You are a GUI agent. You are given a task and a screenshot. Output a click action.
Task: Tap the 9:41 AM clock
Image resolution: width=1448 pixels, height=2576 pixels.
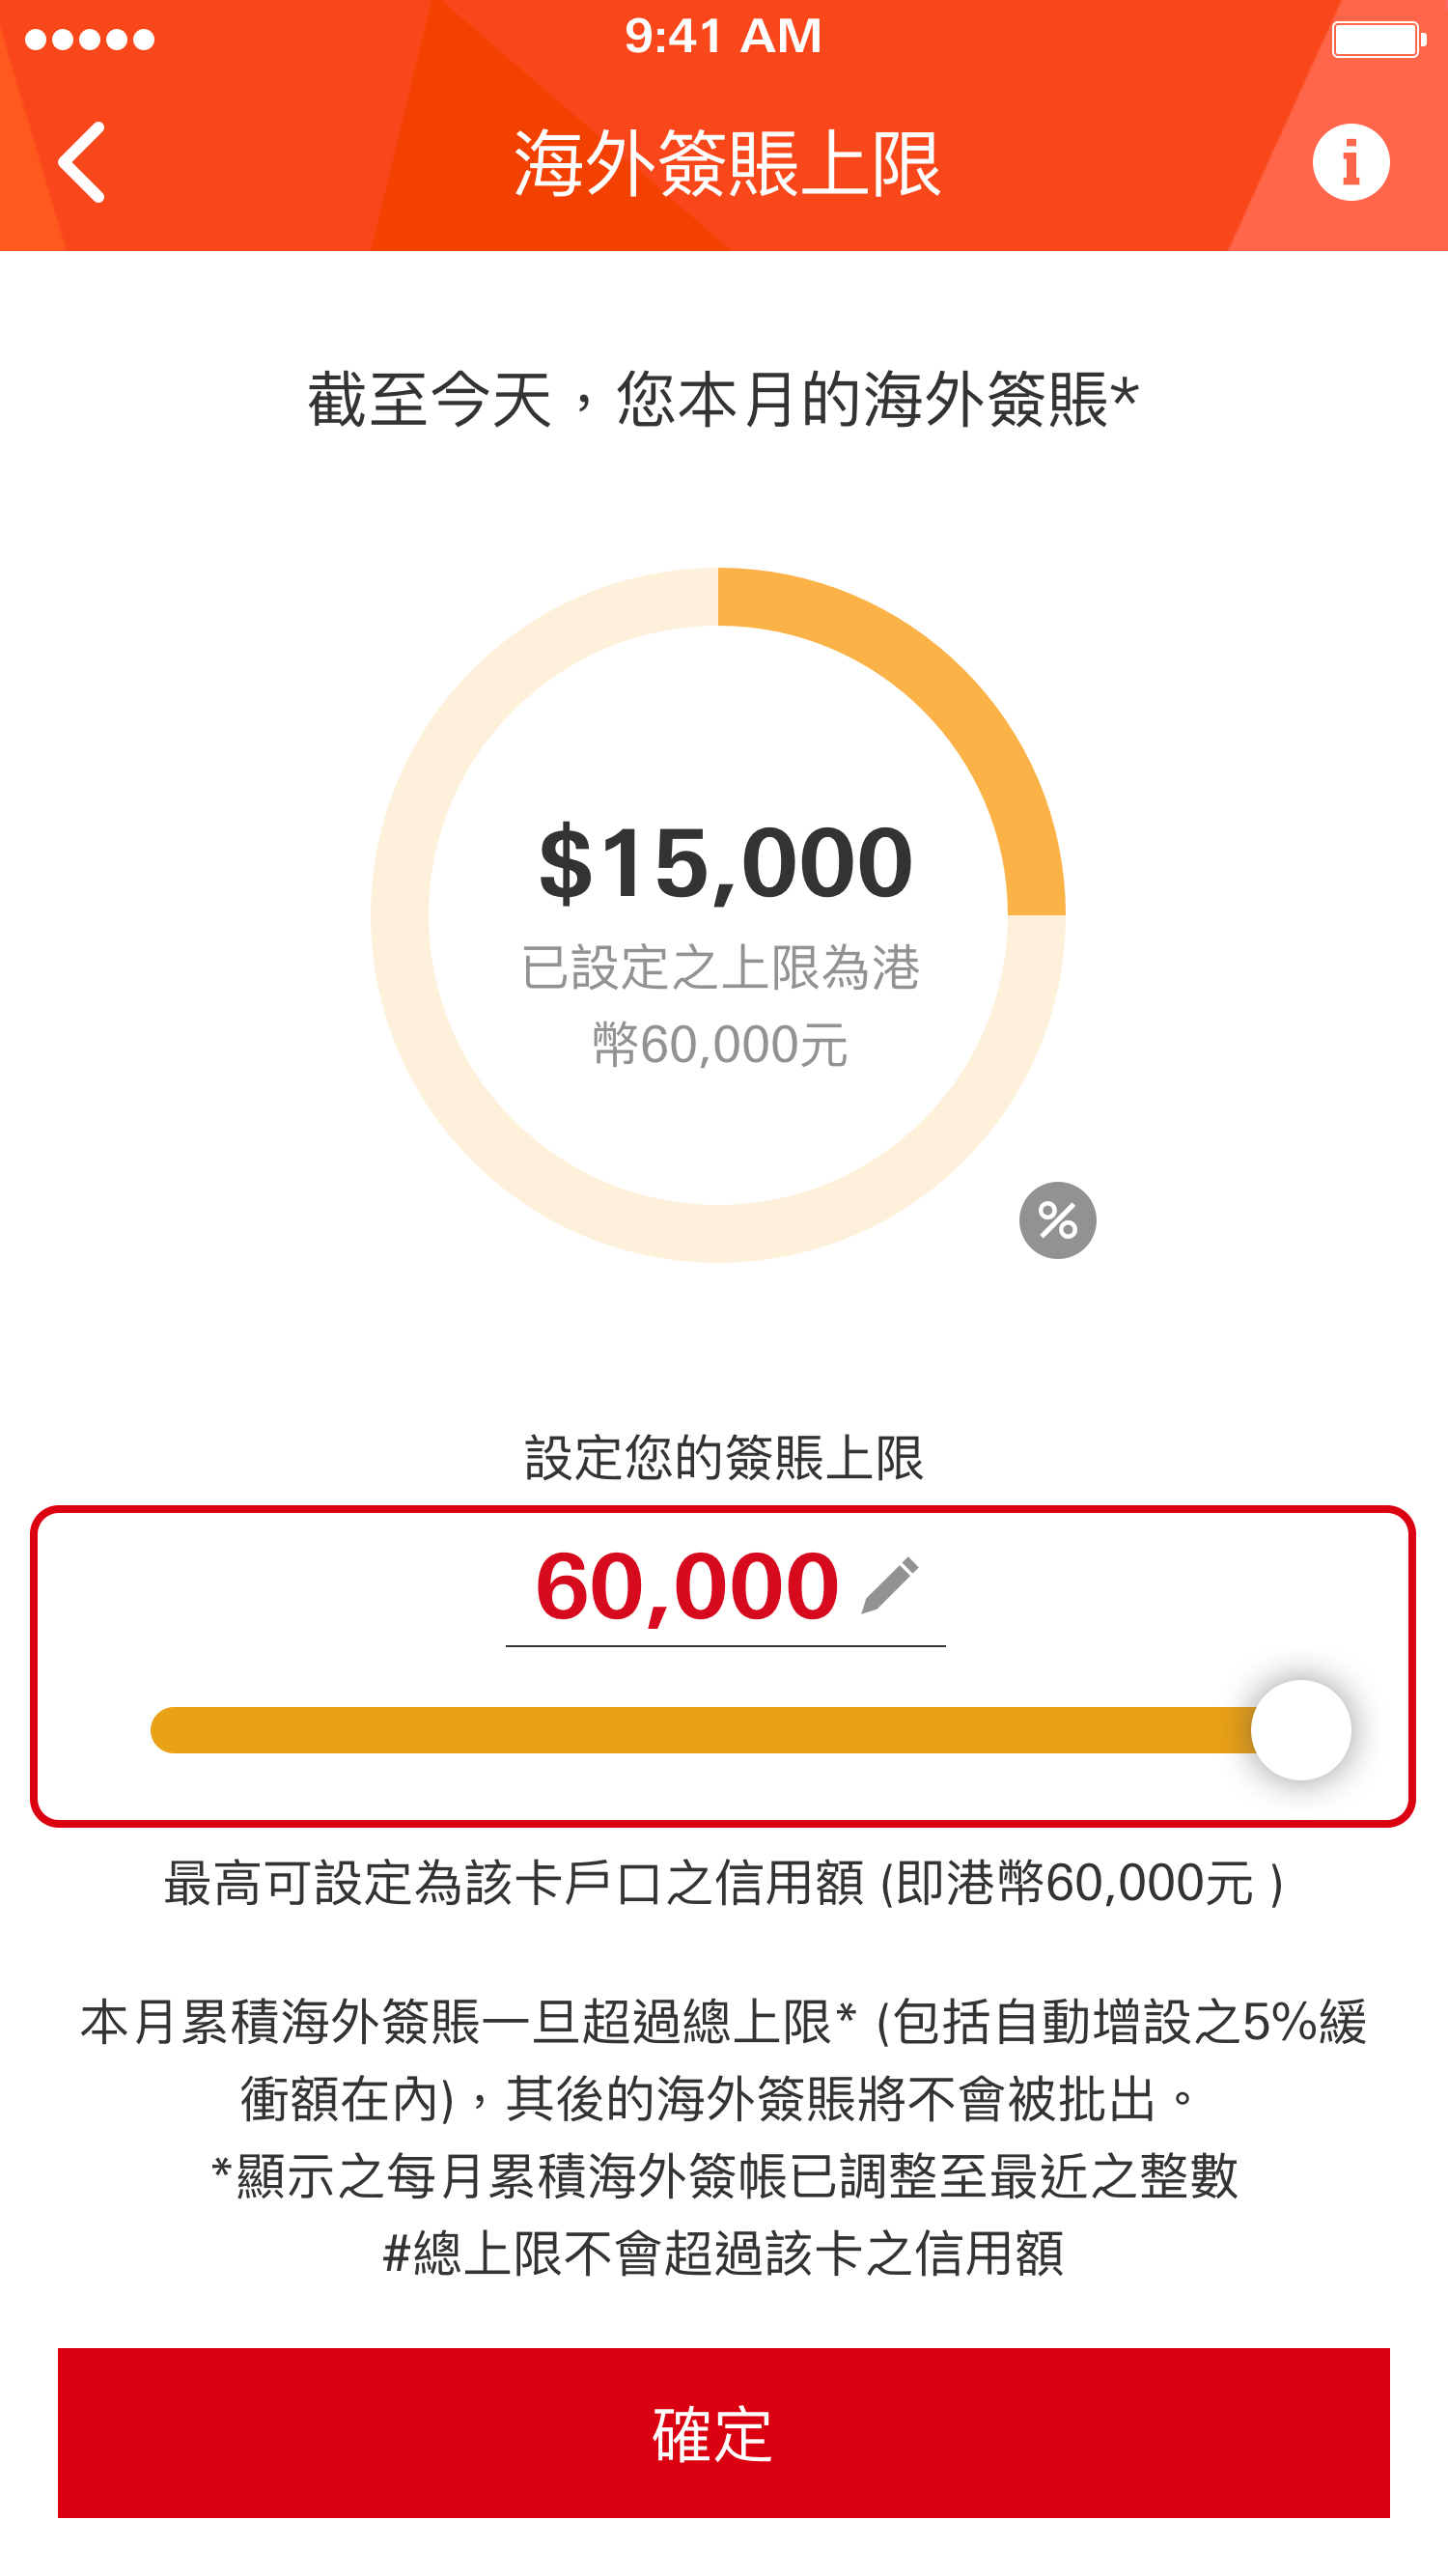click(723, 37)
